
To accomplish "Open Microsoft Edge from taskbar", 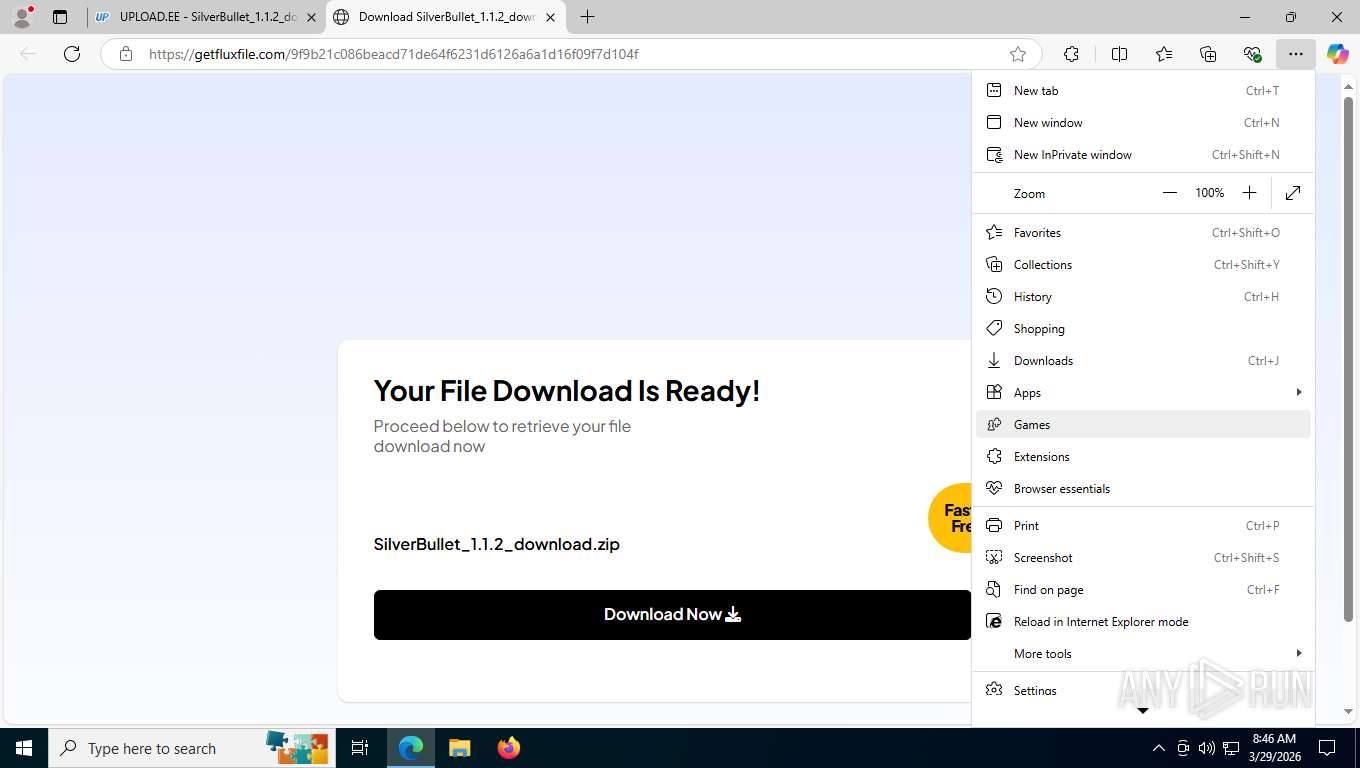I will (x=411, y=748).
